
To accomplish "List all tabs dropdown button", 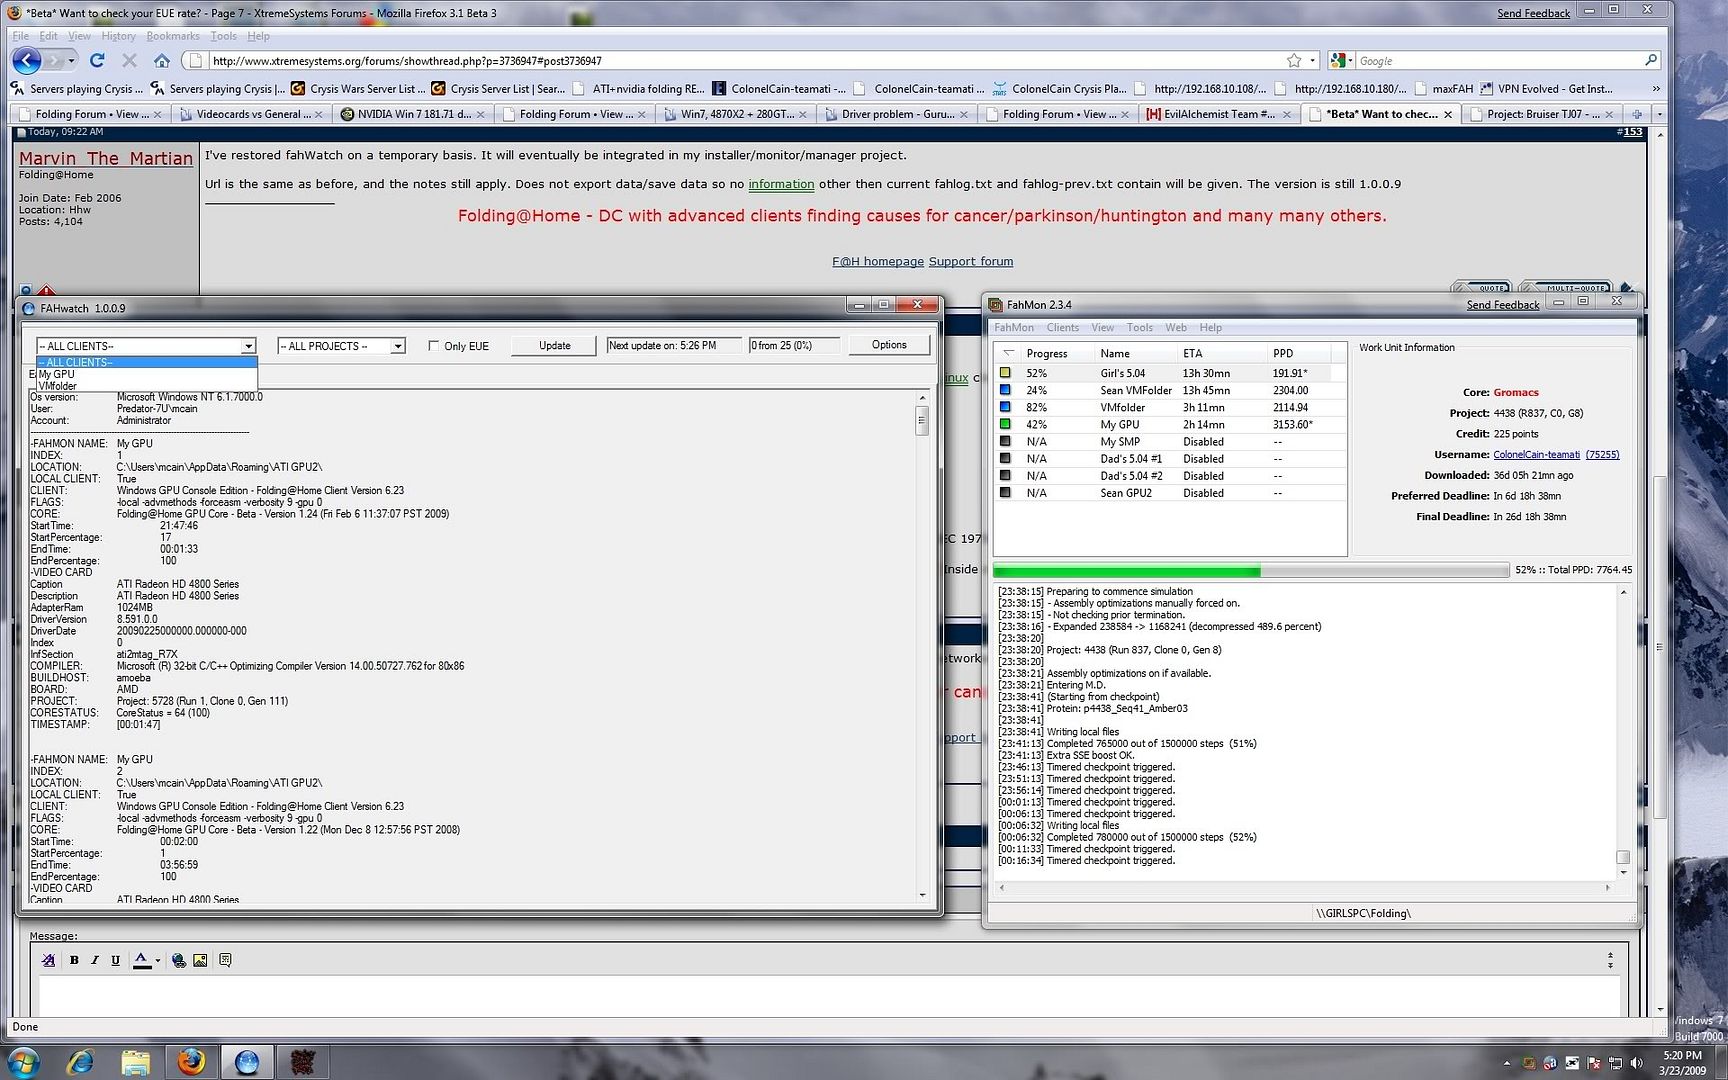I will tap(1659, 114).
